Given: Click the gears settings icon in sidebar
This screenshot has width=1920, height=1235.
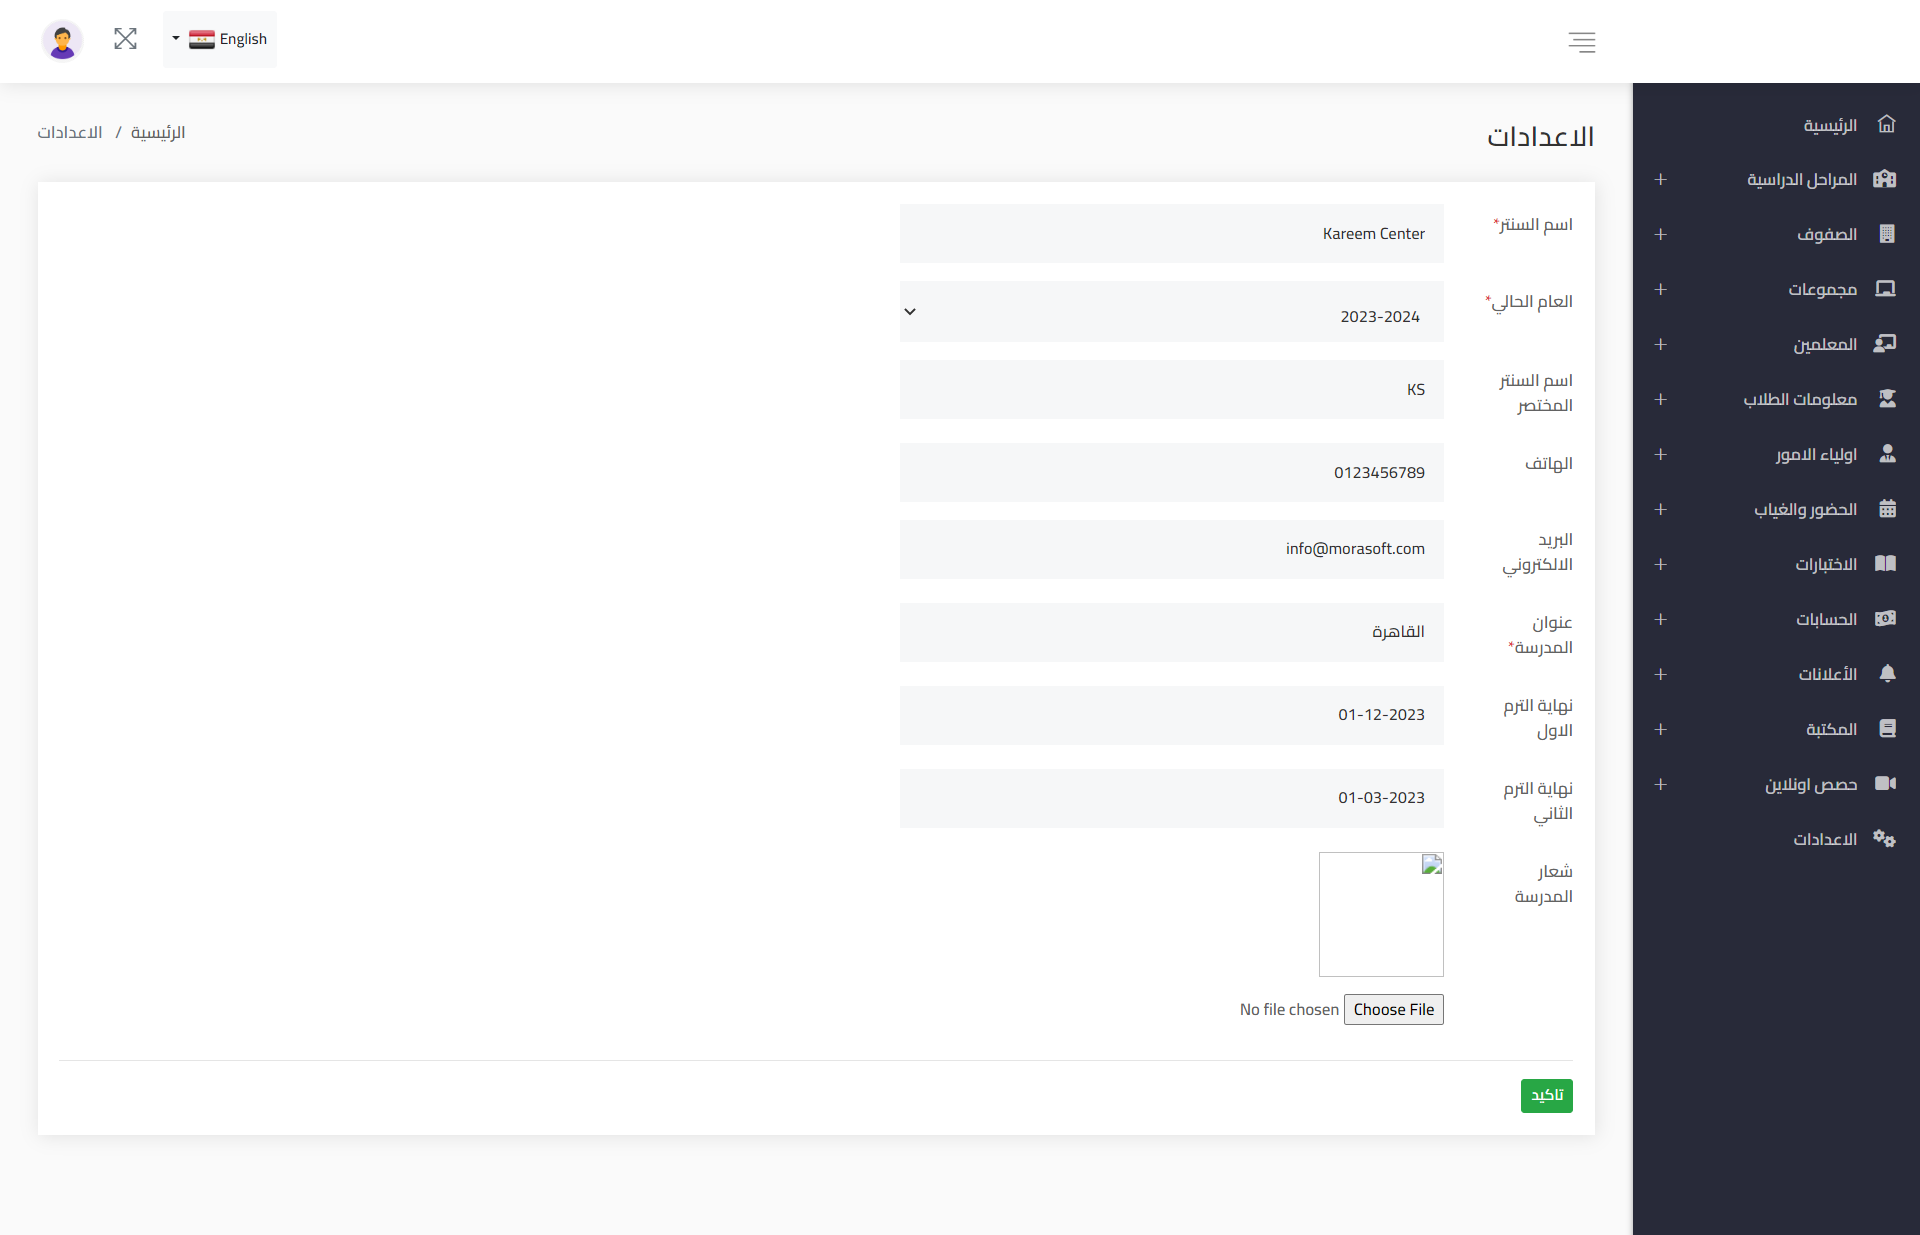Looking at the screenshot, I should click(x=1885, y=839).
